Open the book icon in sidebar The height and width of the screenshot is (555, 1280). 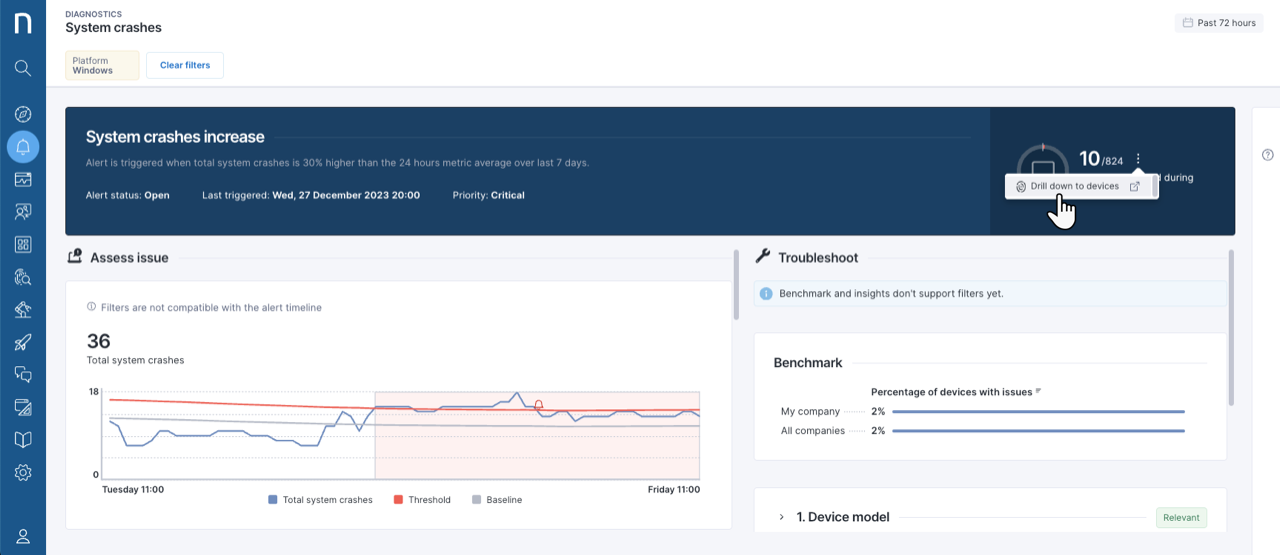[x=23, y=439]
